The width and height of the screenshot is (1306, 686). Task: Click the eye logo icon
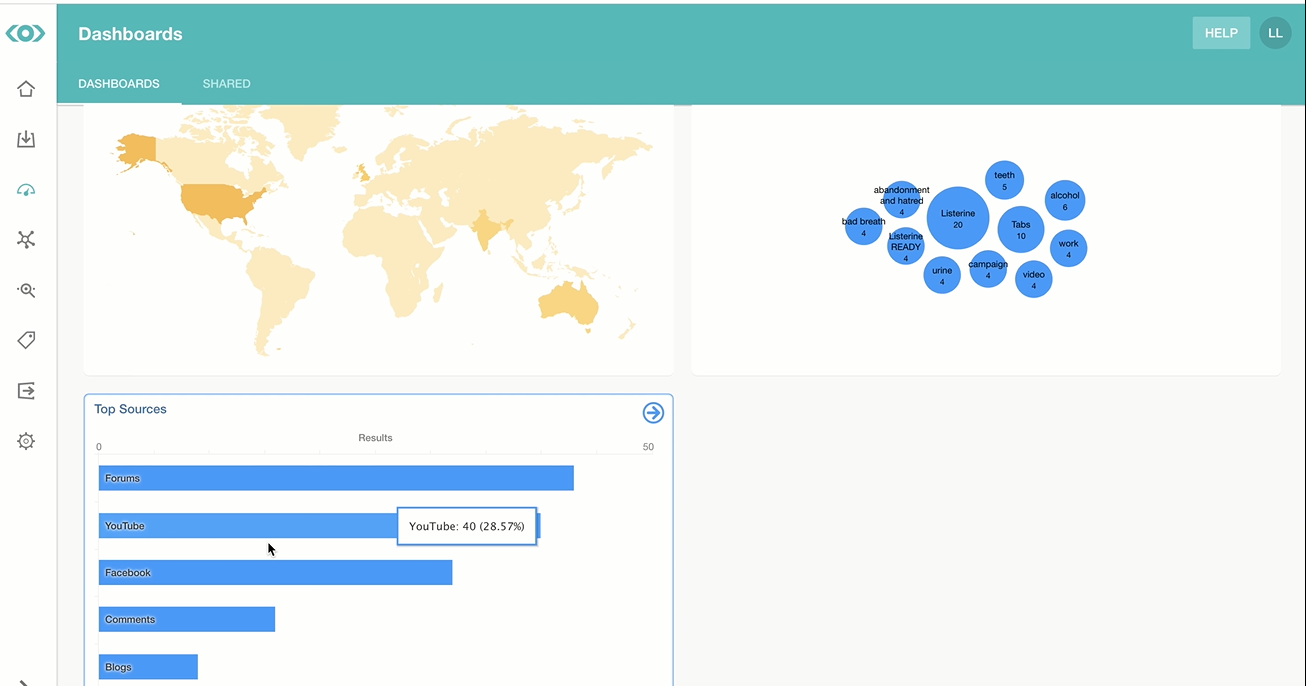26,34
